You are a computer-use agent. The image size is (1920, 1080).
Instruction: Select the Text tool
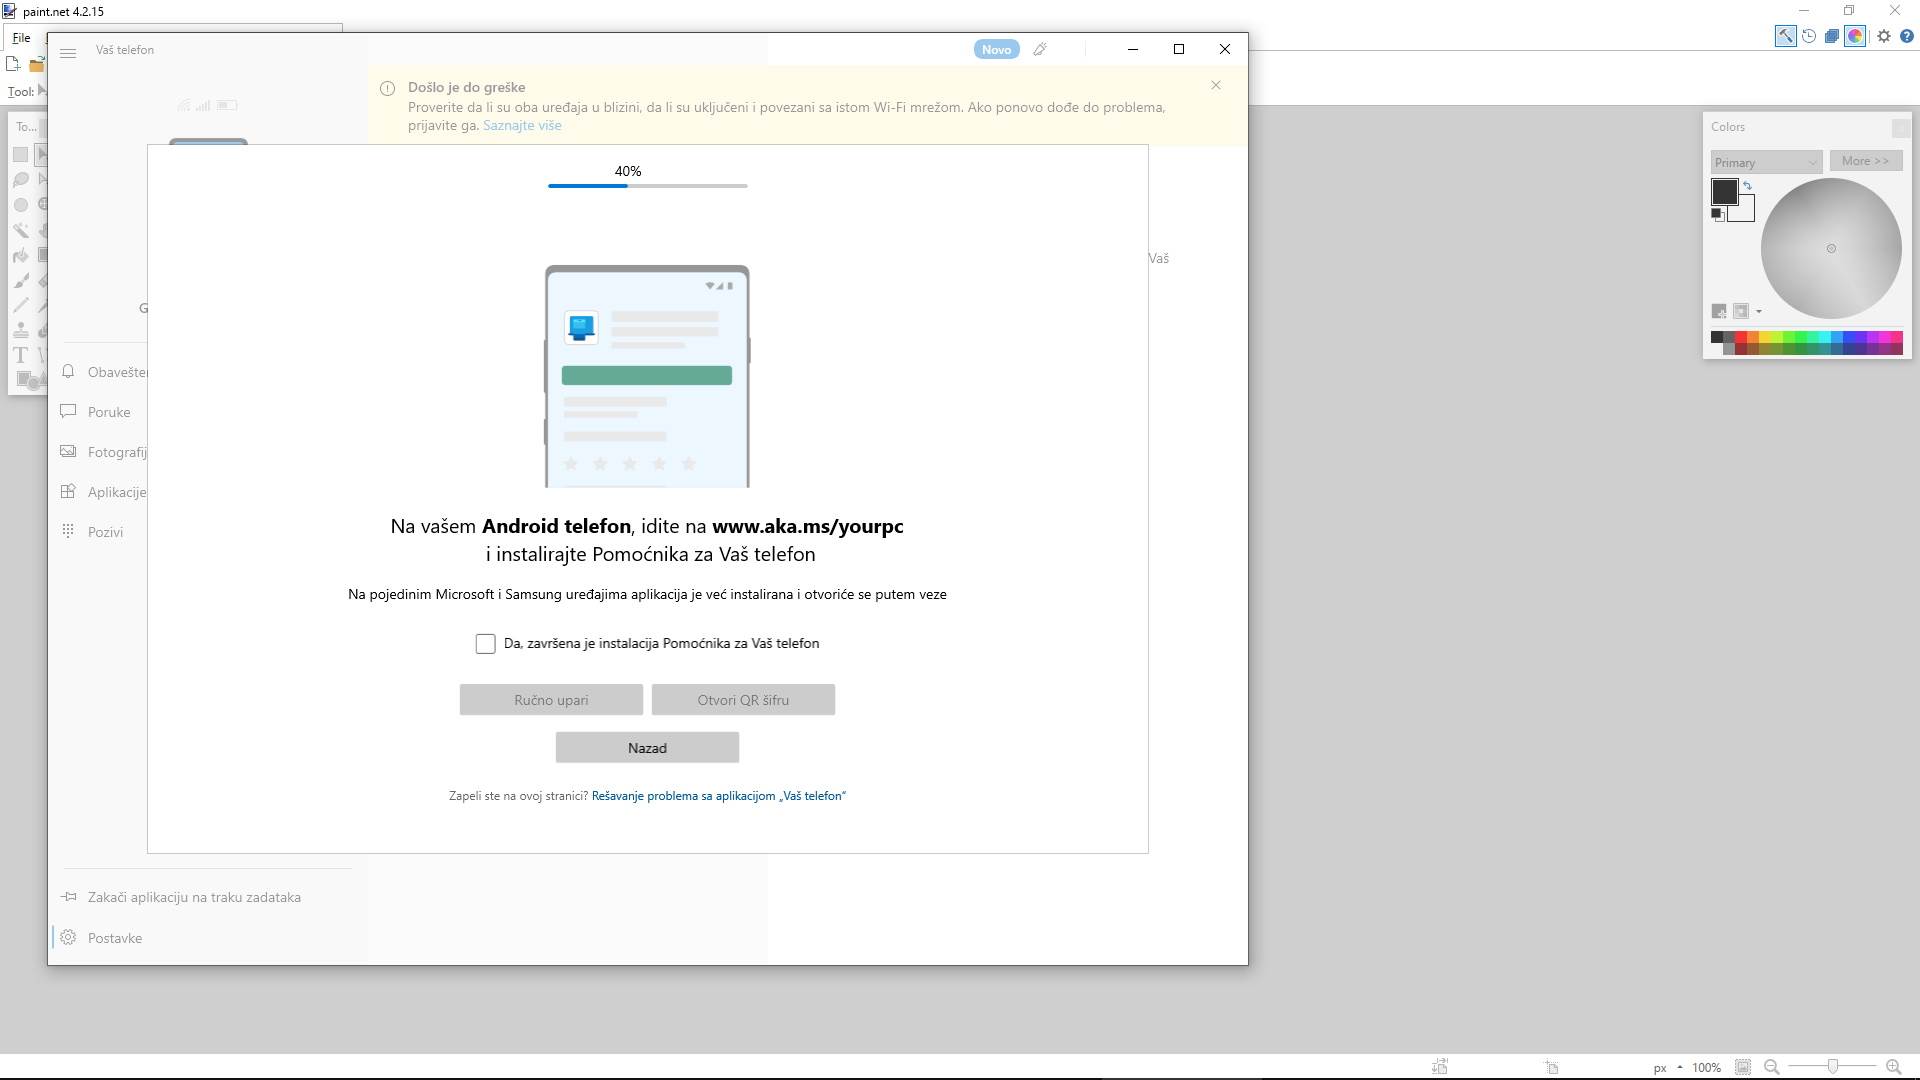tap(20, 354)
